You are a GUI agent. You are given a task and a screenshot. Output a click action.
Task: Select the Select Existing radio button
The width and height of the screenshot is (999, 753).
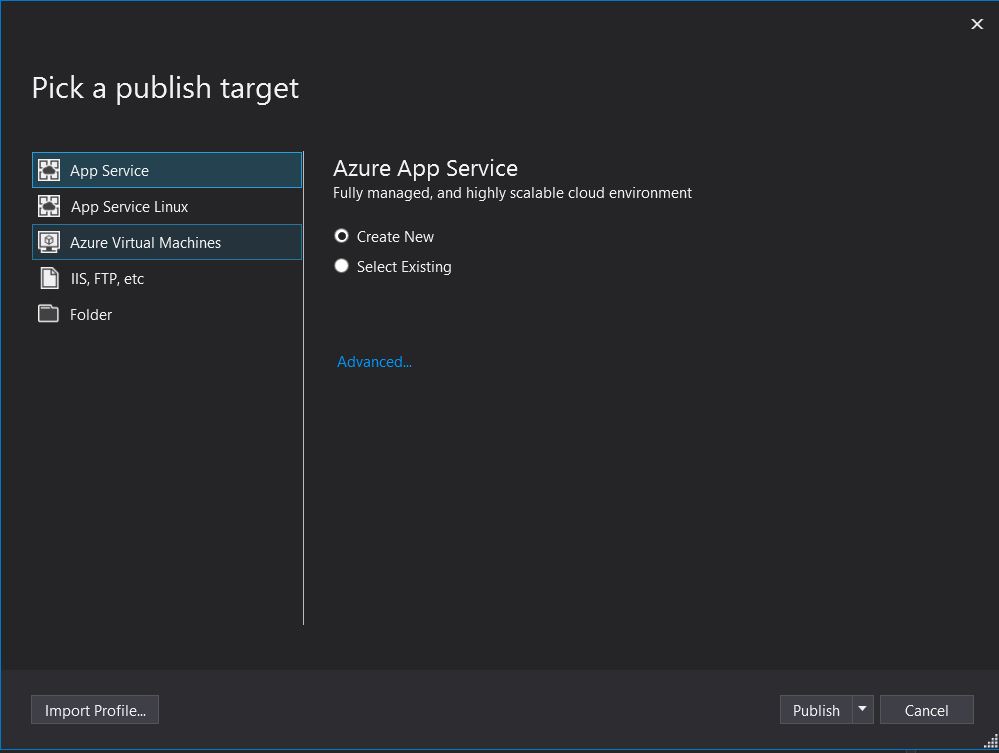pyautogui.click(x=341, y=266)
